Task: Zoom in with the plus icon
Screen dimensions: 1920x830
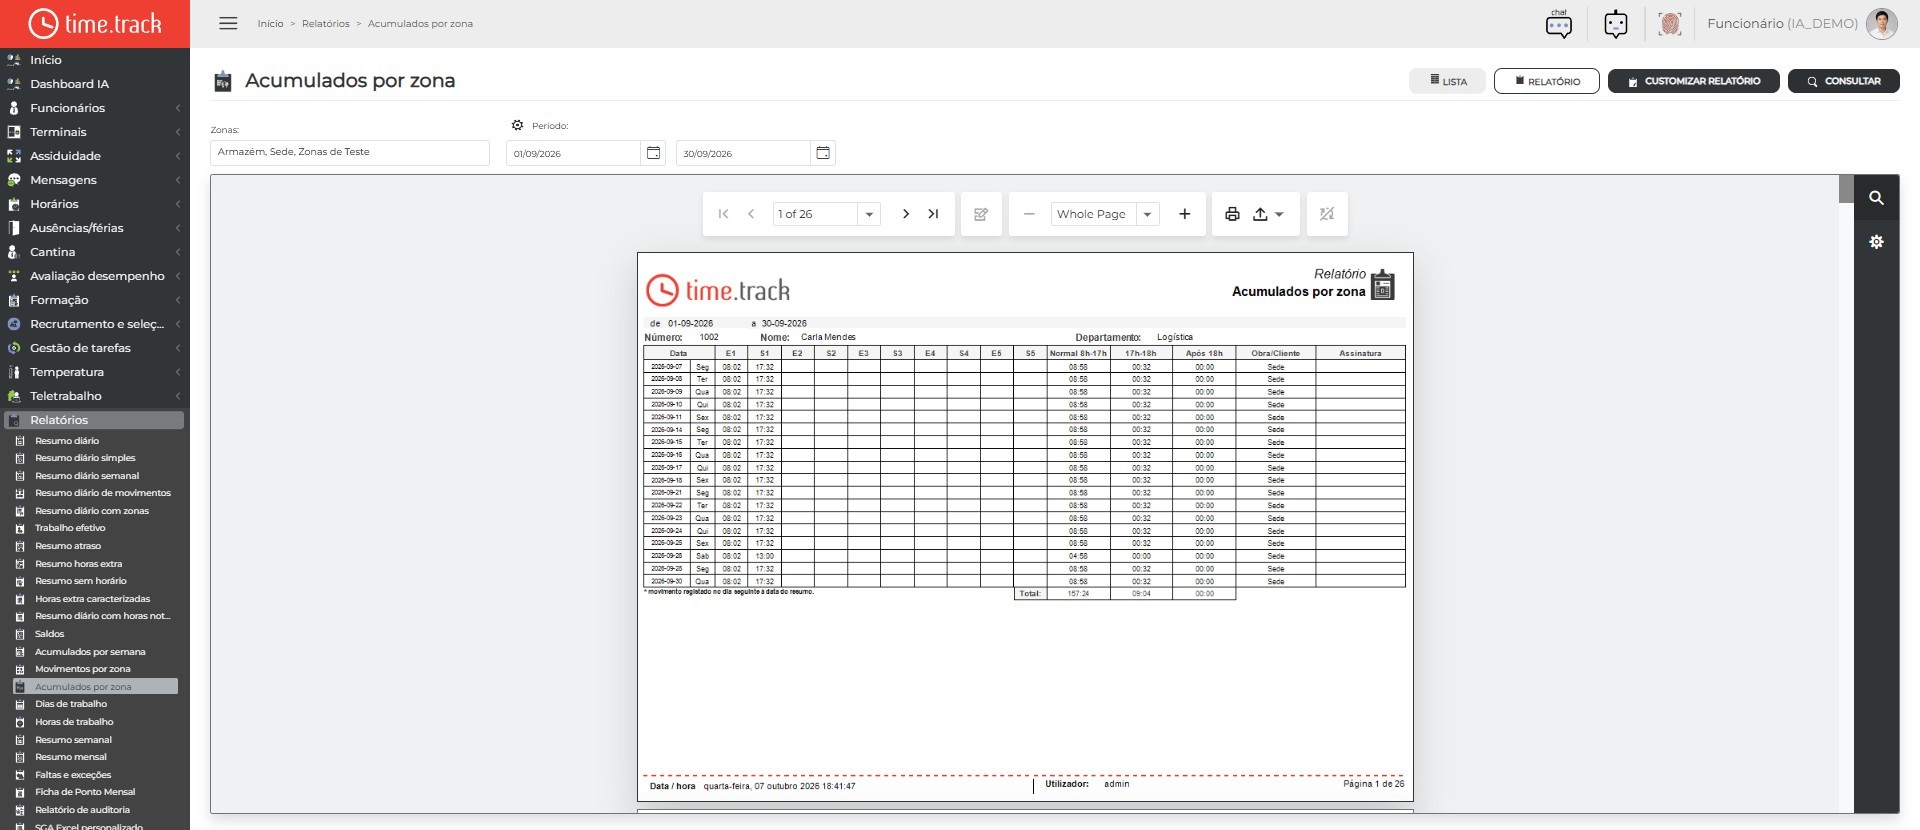Action: (x=1184, y=214)
